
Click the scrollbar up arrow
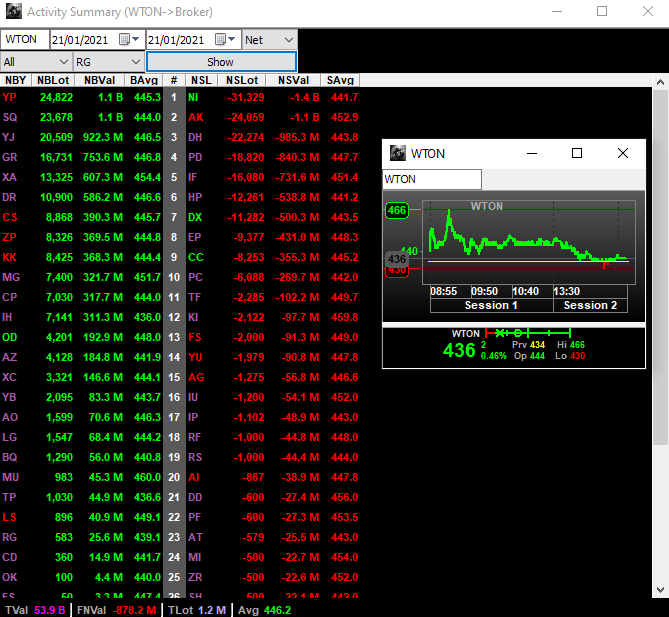[660, 81]
